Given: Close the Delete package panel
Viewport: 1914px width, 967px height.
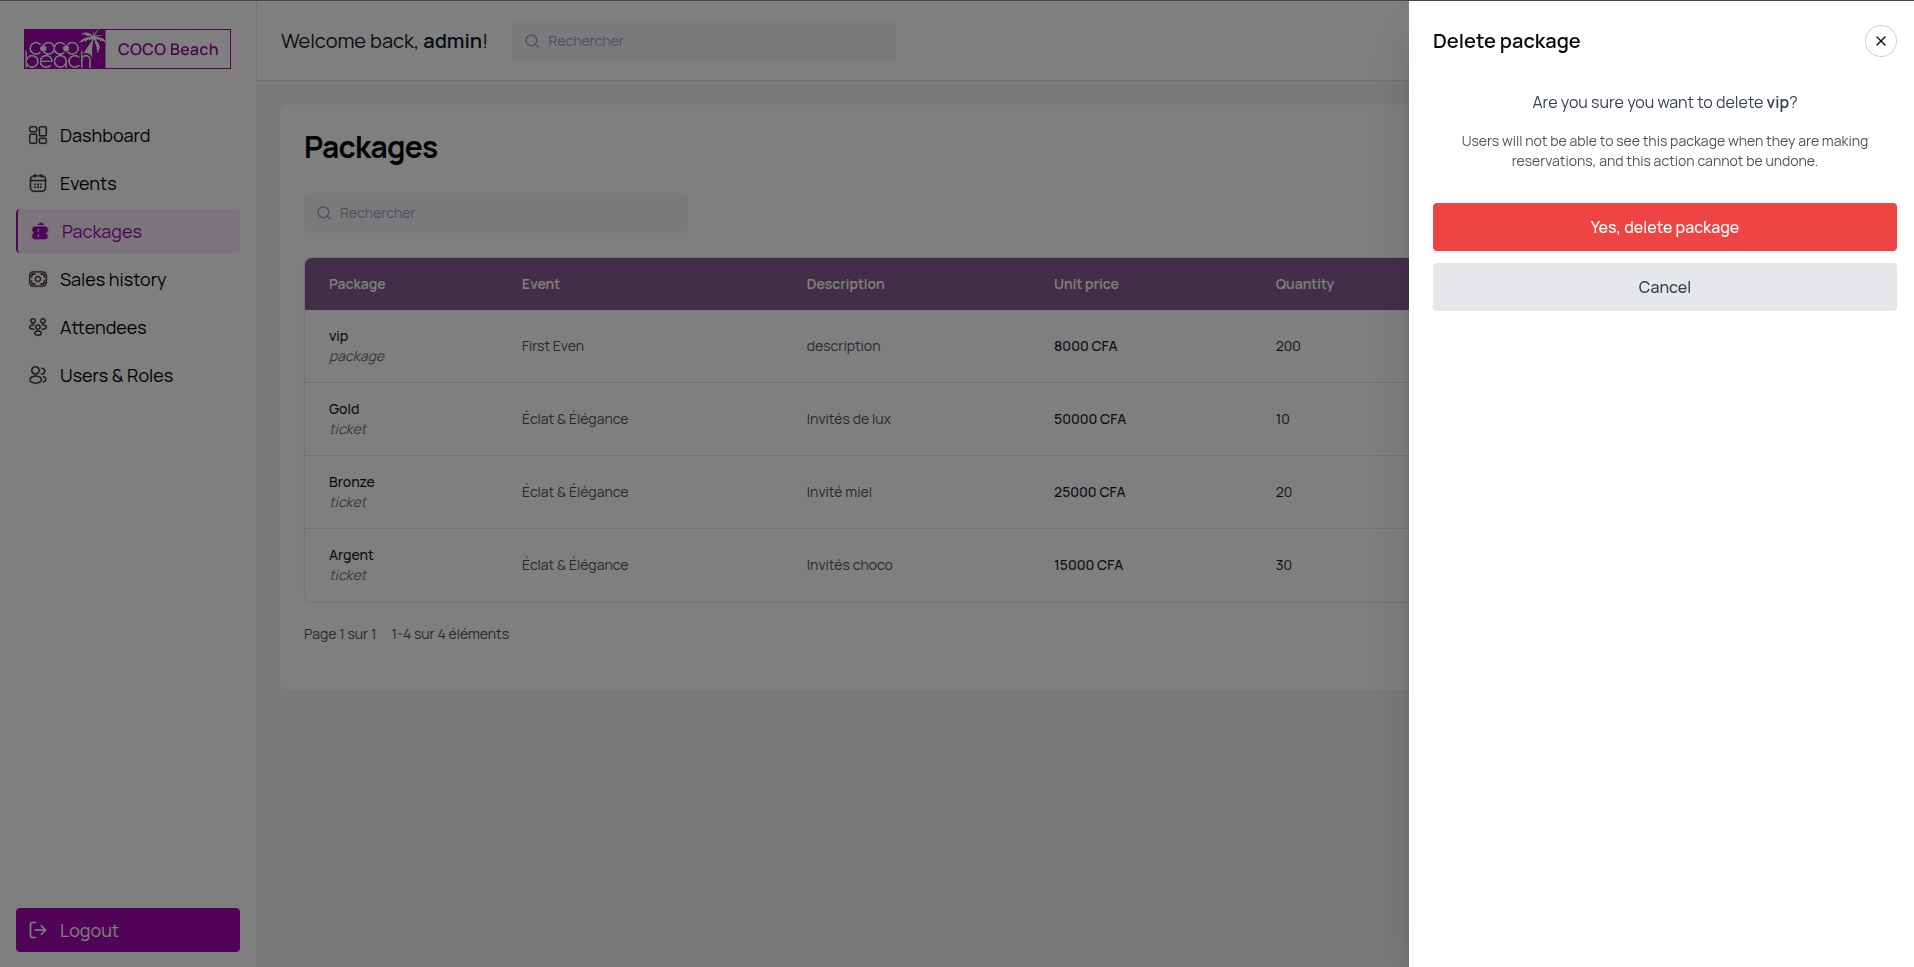Looking at the screenshot, I should point(1880,41).
